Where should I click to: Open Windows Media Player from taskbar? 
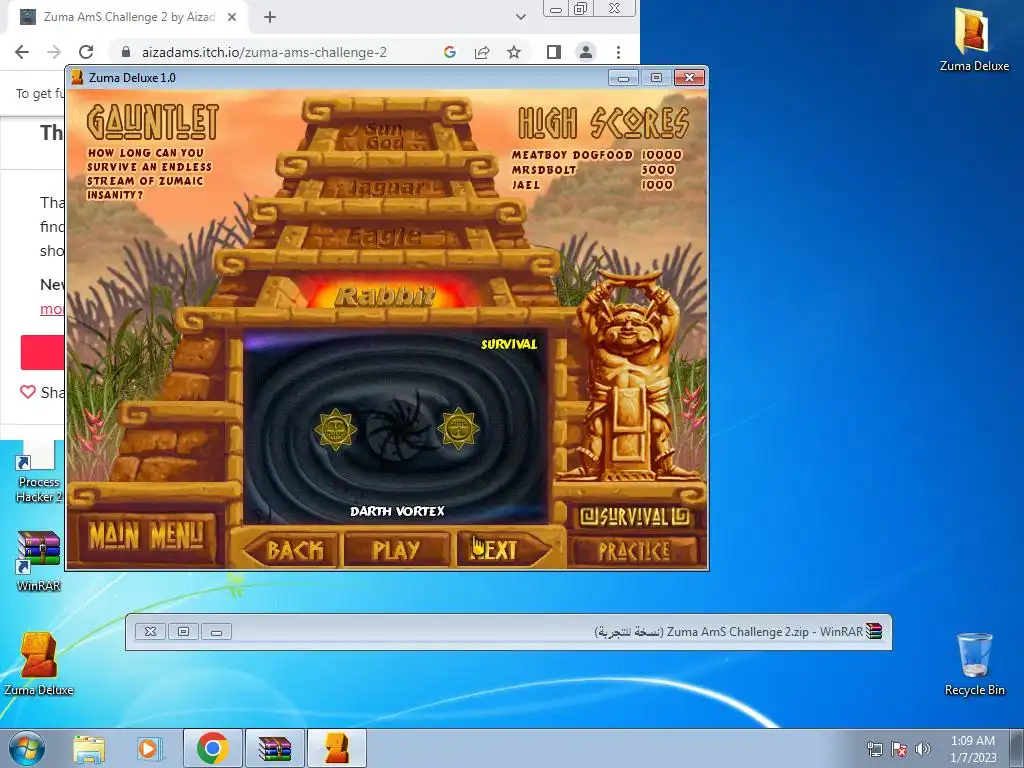(148, 748)
